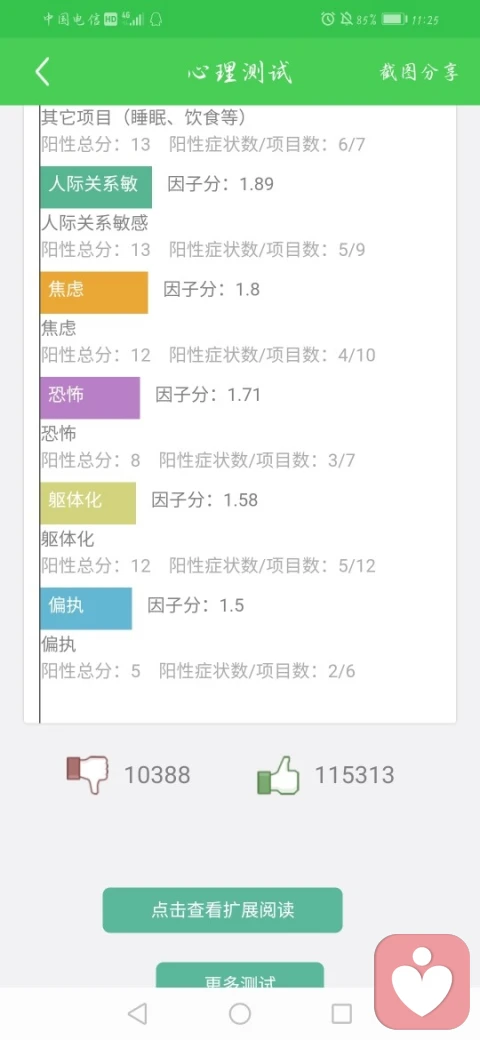This screenshot has height=1040, width=480.
Task: Select the orange 焦虑 bar
Action: coord(94,292)
